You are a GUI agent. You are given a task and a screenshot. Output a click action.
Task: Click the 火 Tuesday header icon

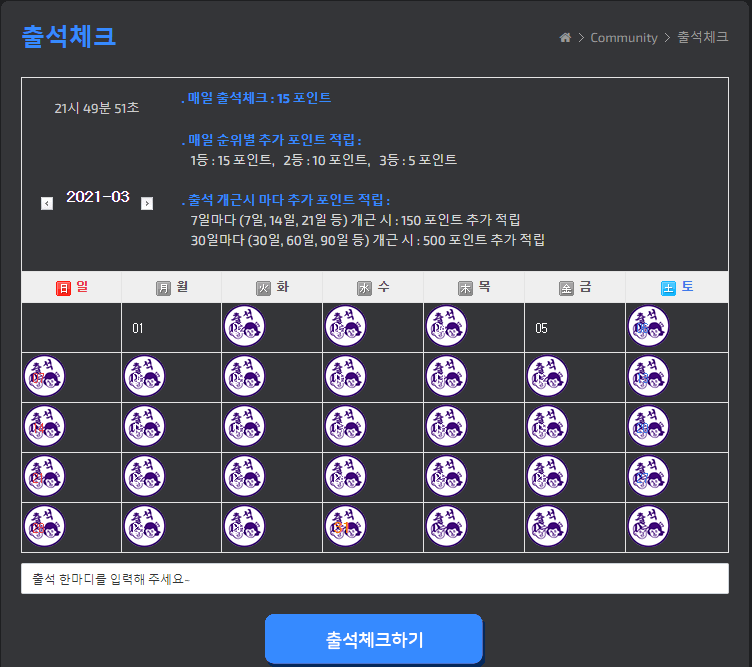(263, 288)
